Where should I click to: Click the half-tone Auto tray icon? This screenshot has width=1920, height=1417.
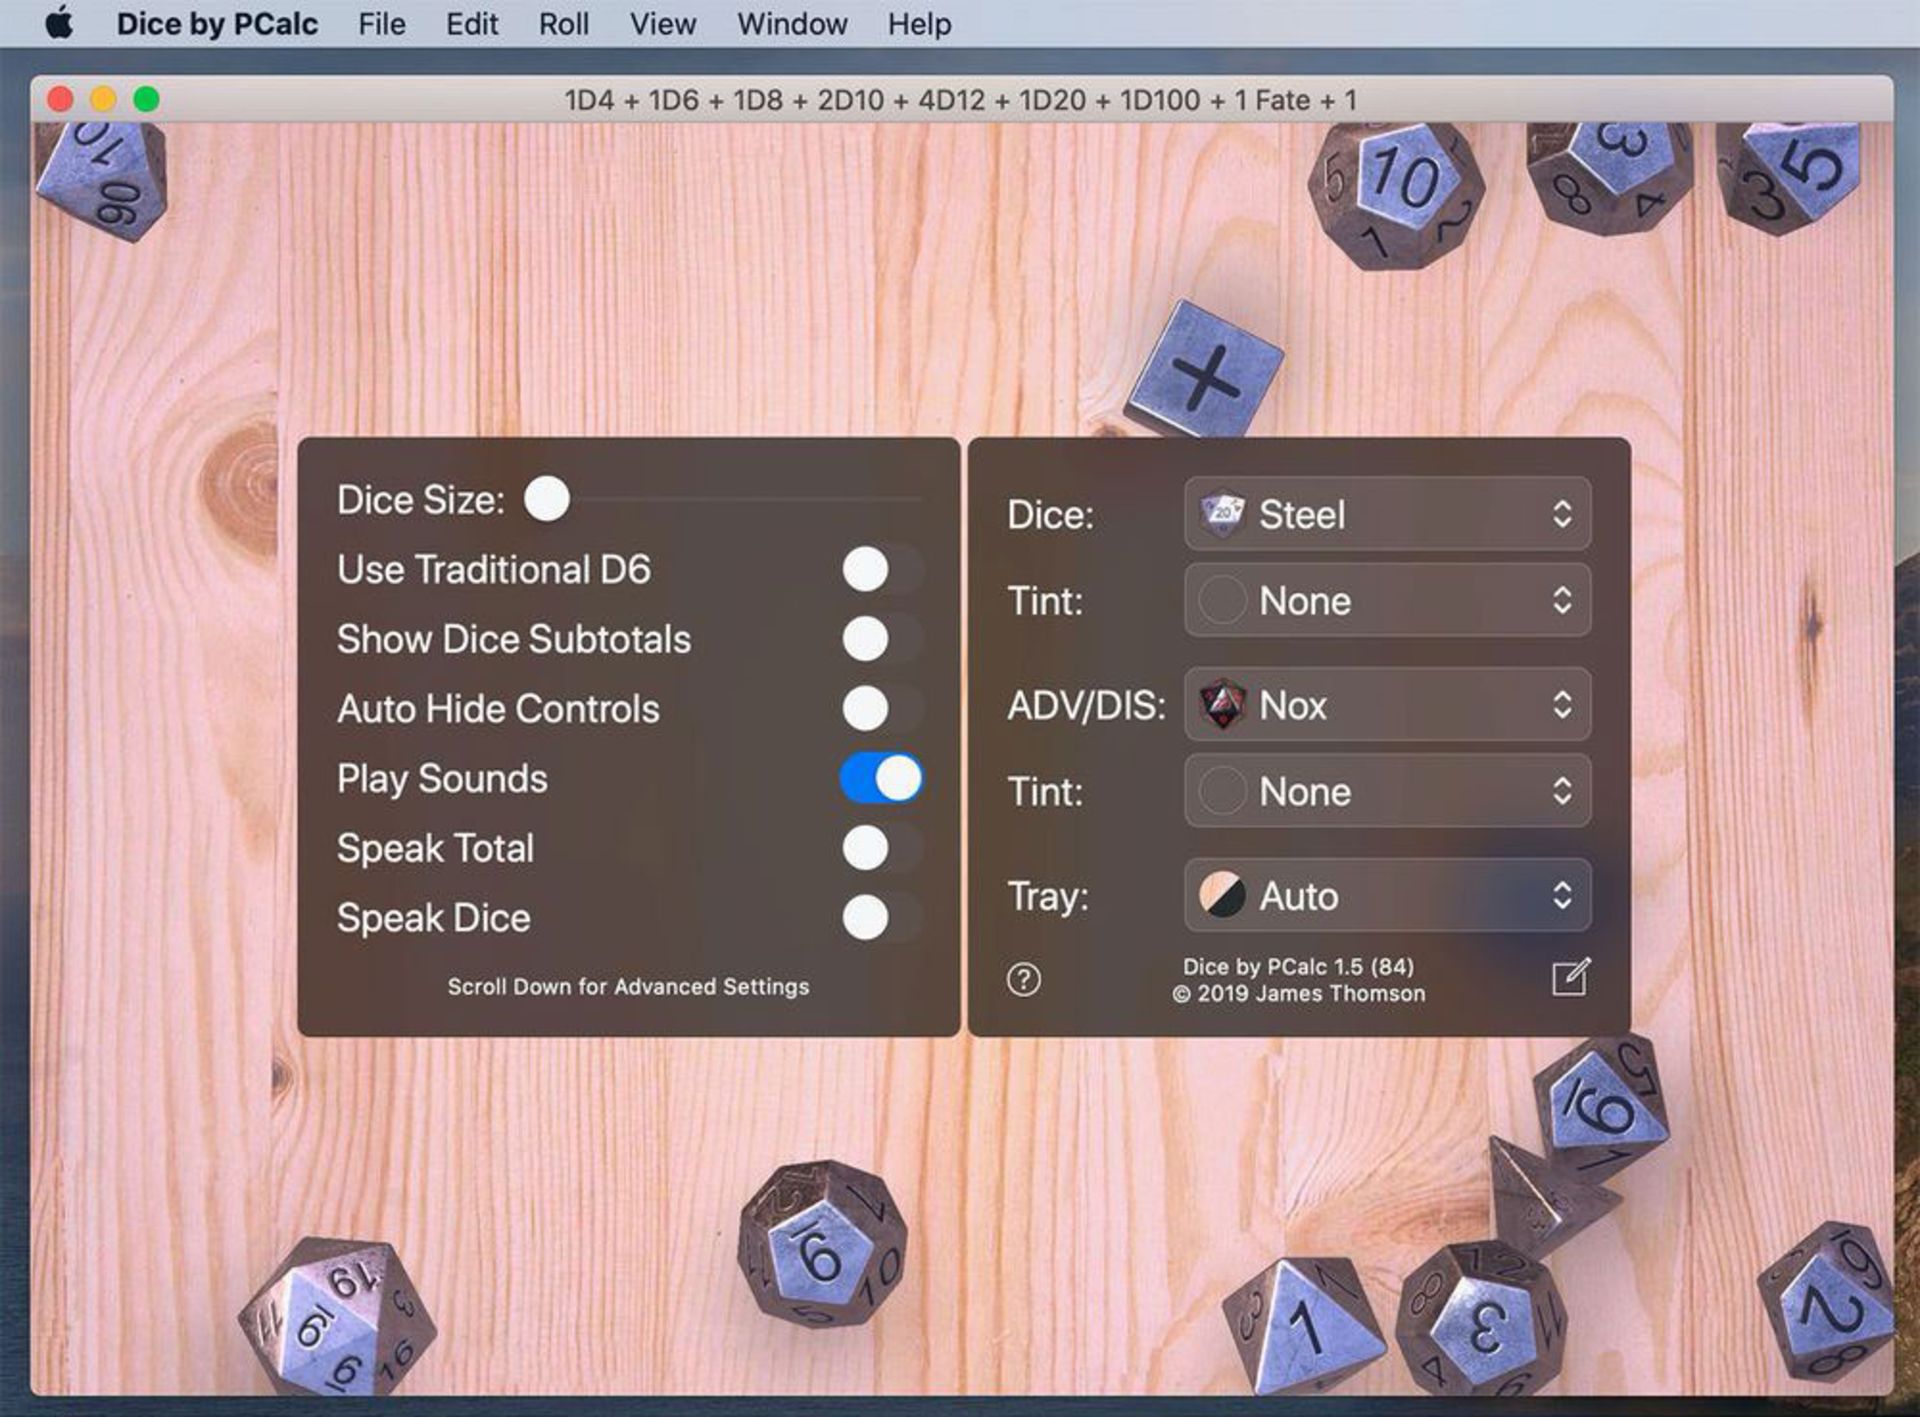(x=1222, y=895)
